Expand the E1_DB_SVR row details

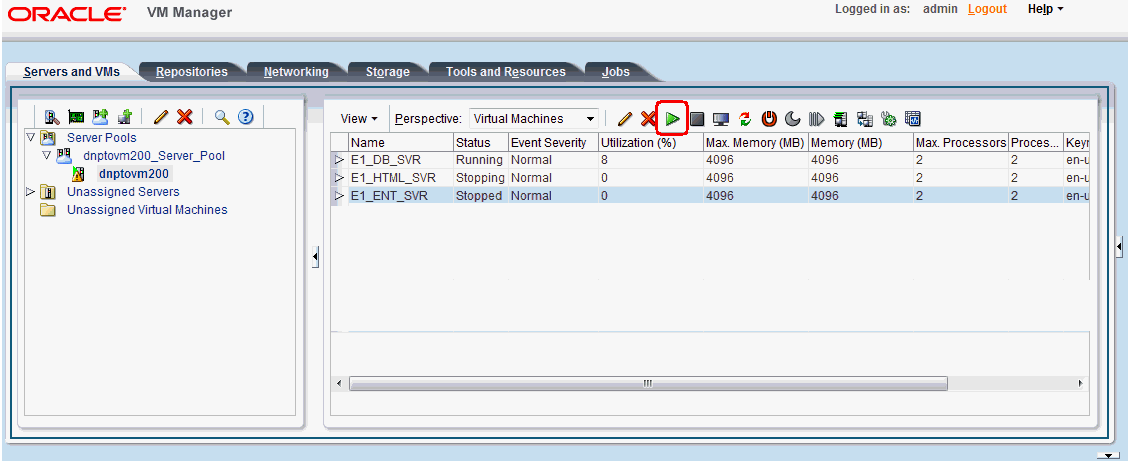(340, 160)
